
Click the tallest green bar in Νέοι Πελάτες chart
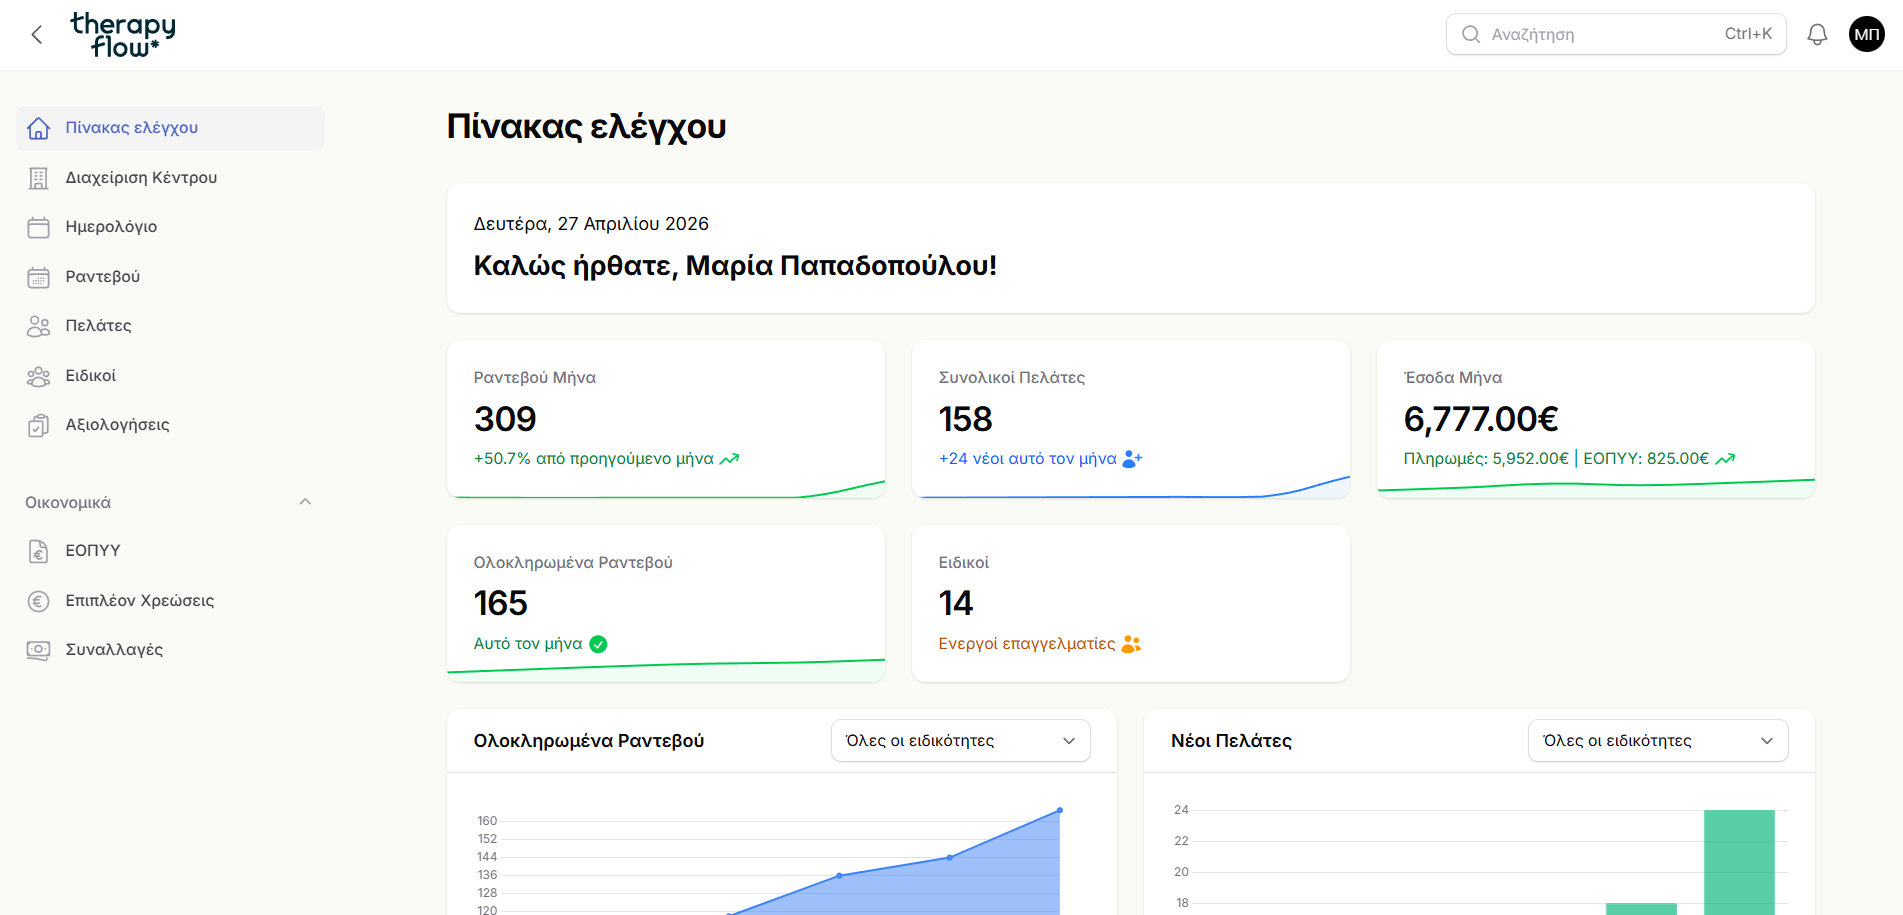1739,862
